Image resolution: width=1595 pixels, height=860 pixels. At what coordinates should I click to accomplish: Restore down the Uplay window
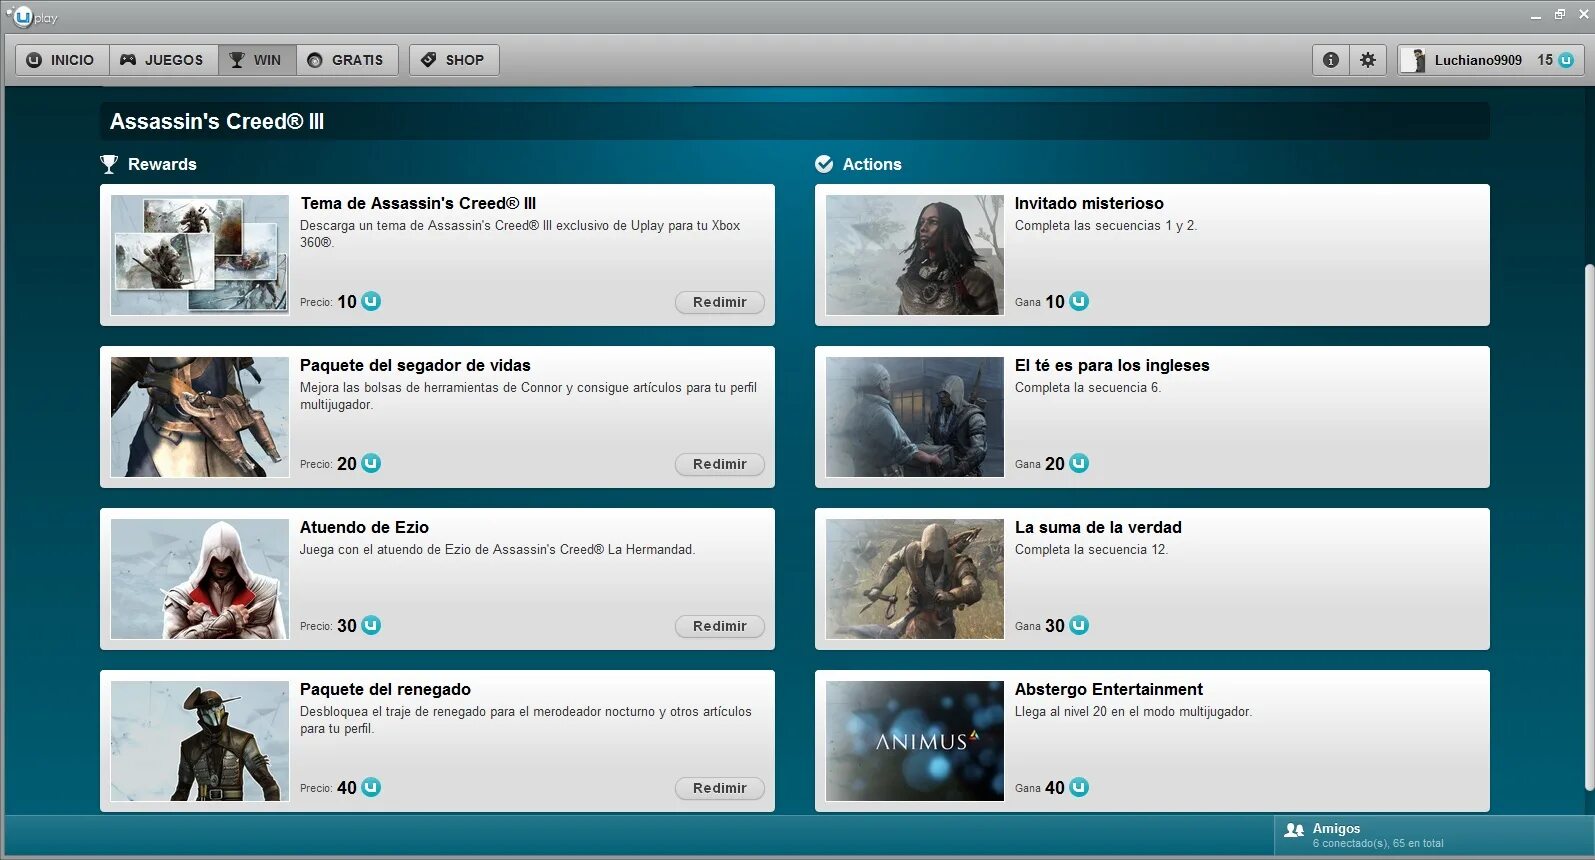coord(1560,15)
